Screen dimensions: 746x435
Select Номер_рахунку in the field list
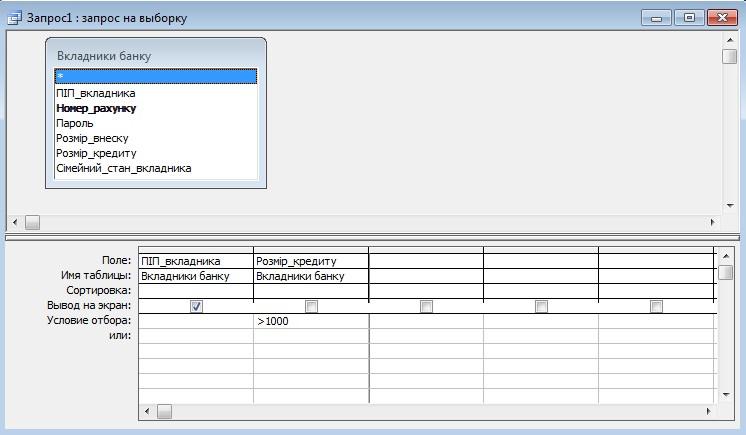[96, 108]
